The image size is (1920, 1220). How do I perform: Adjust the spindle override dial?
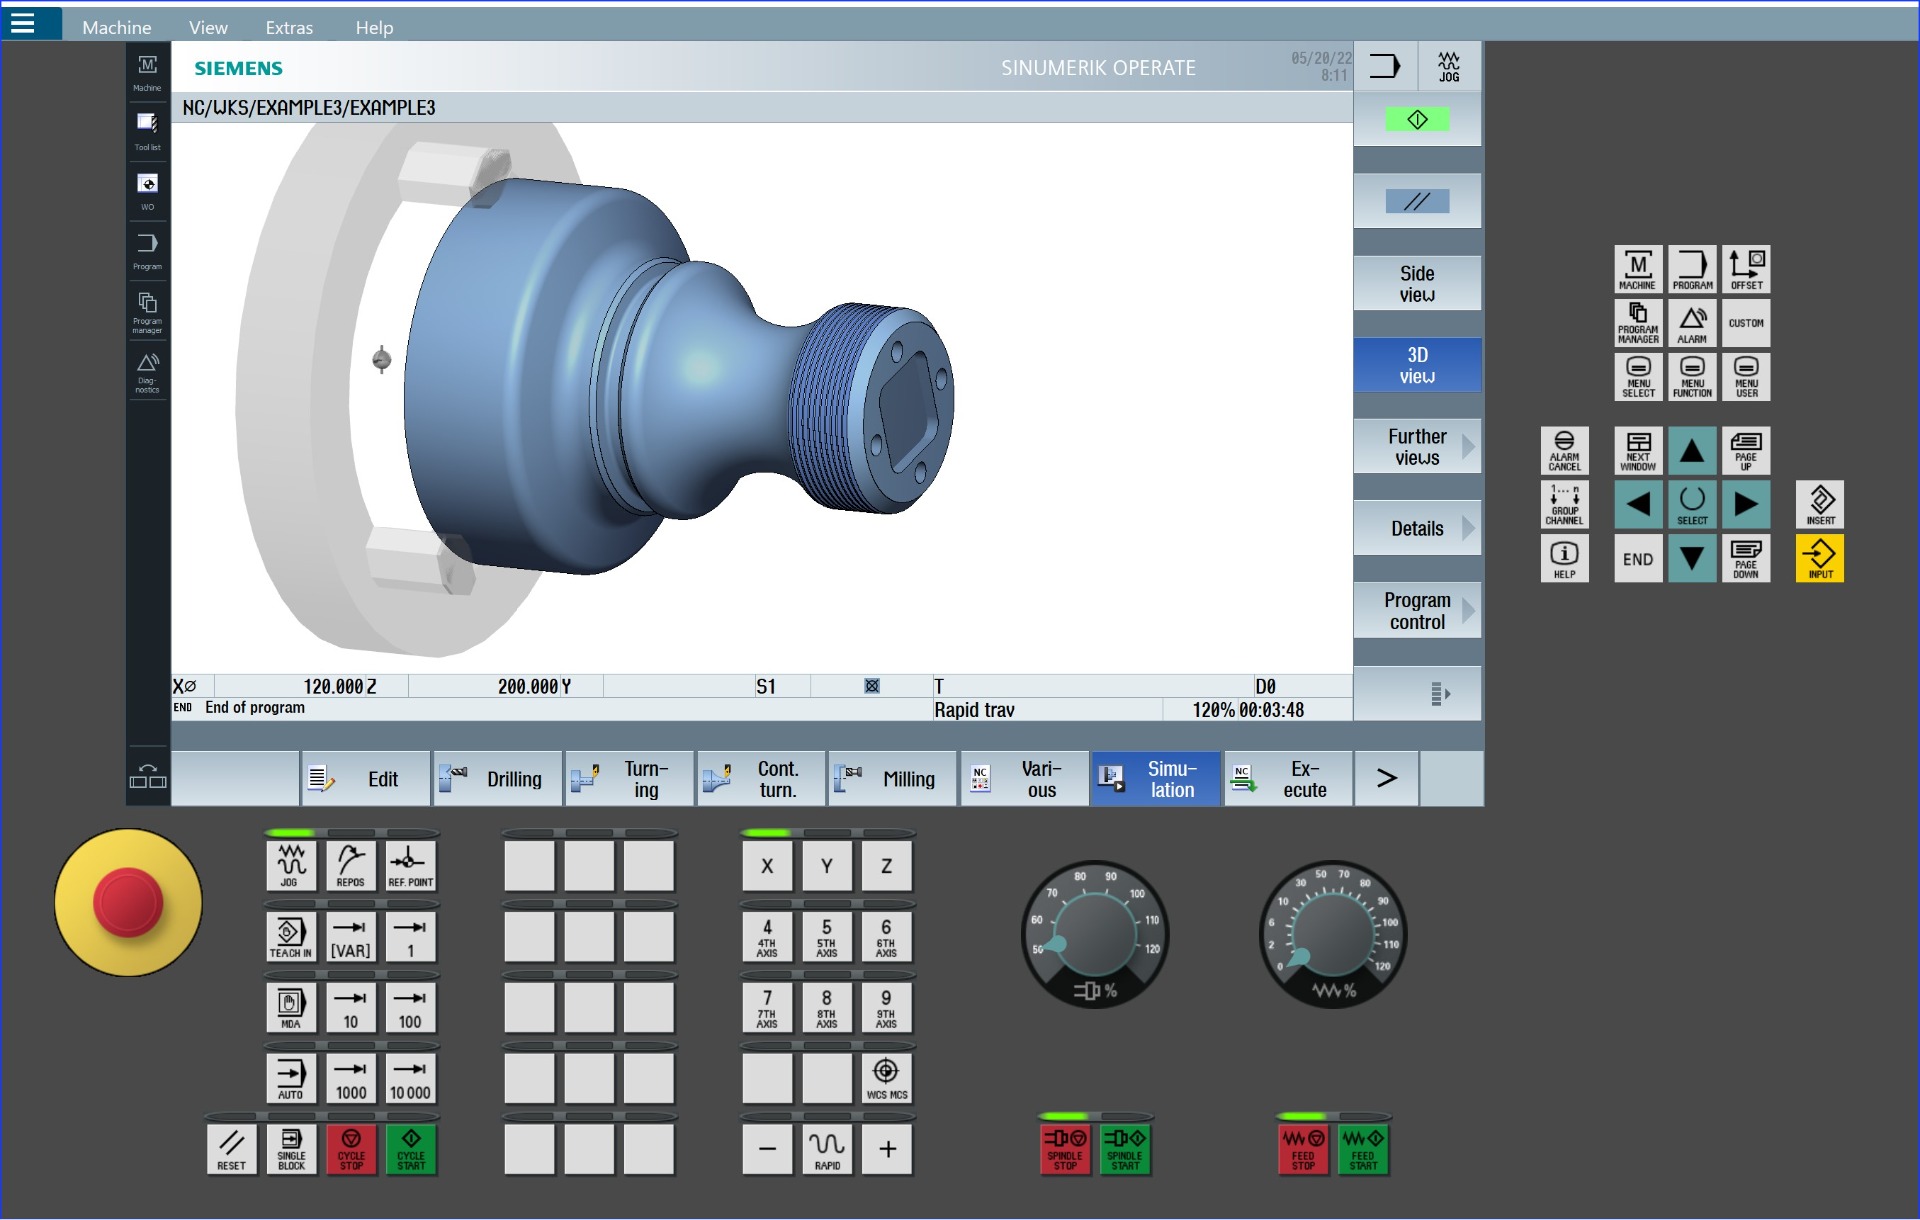(1095, 934)
